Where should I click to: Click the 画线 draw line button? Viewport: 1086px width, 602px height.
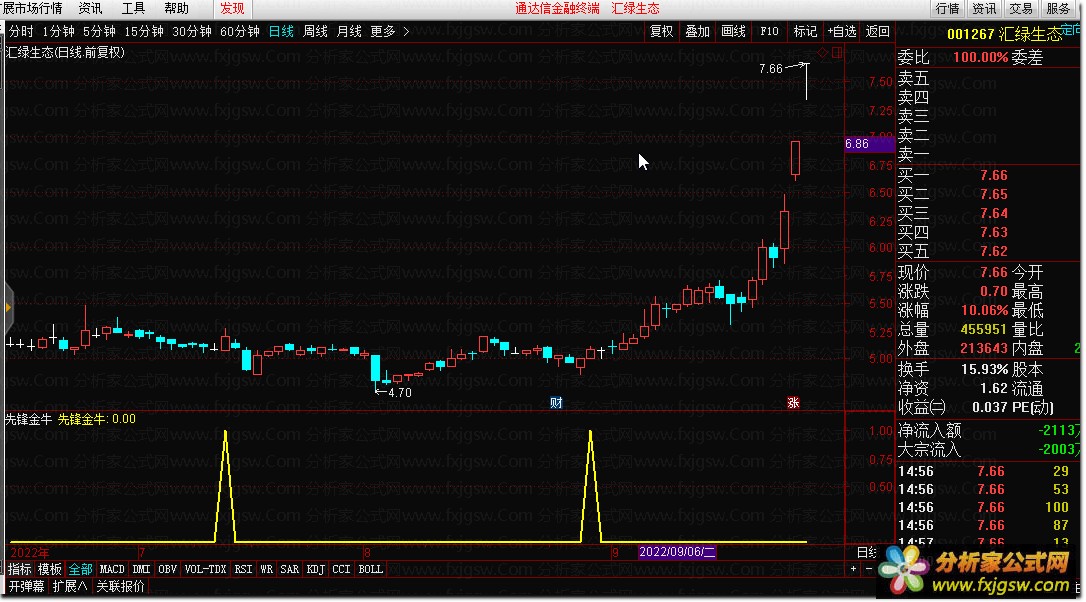733,31
